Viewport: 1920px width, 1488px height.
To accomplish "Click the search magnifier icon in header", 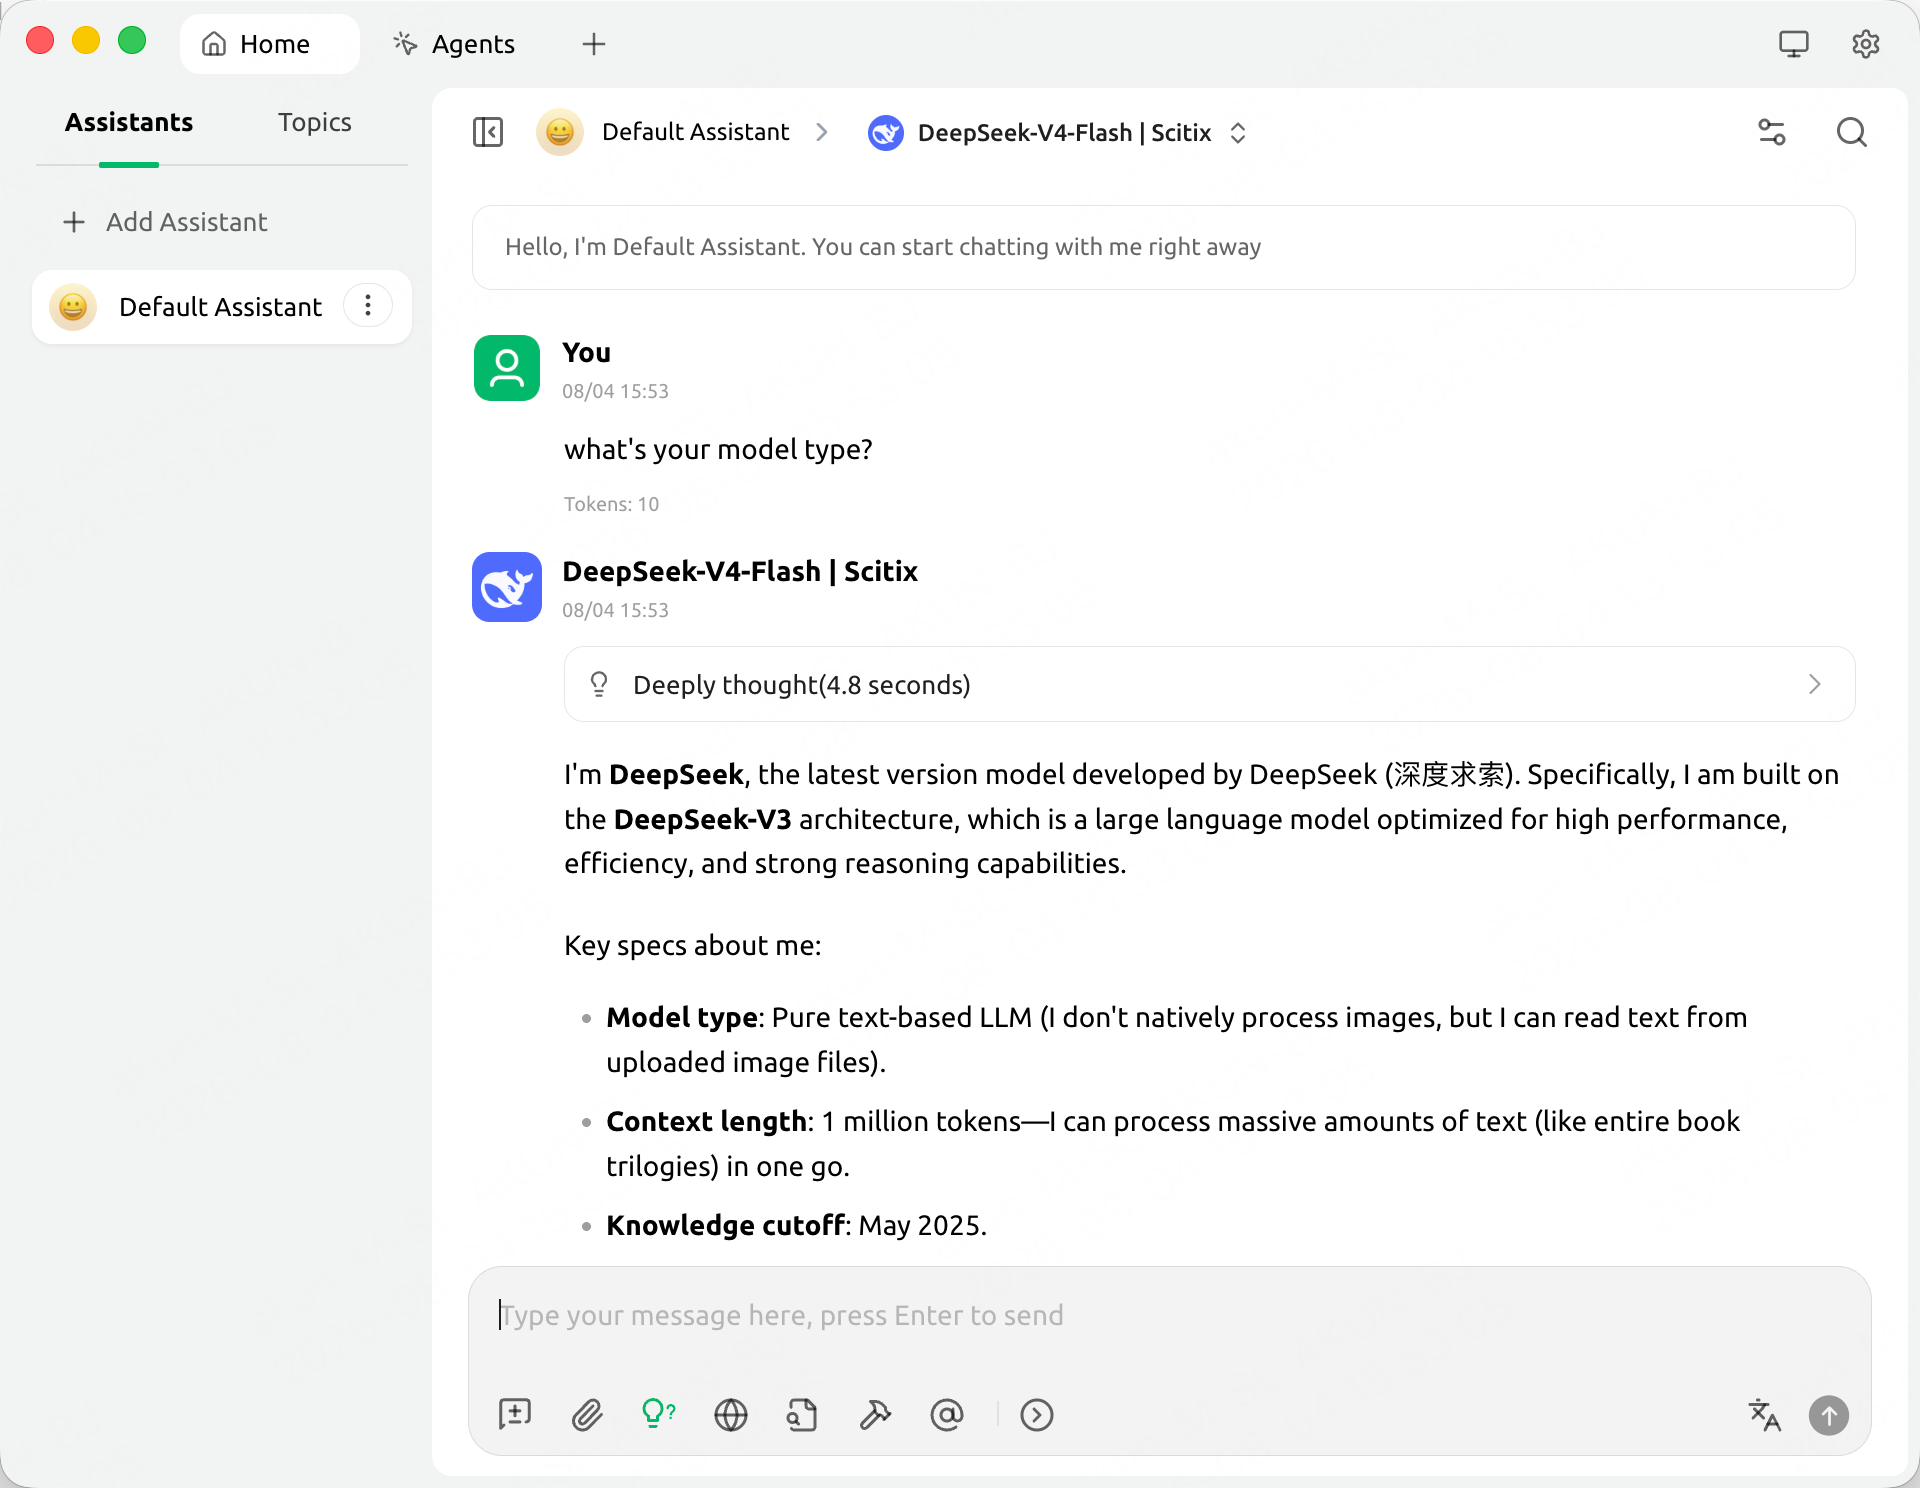I will [1852, 132].
